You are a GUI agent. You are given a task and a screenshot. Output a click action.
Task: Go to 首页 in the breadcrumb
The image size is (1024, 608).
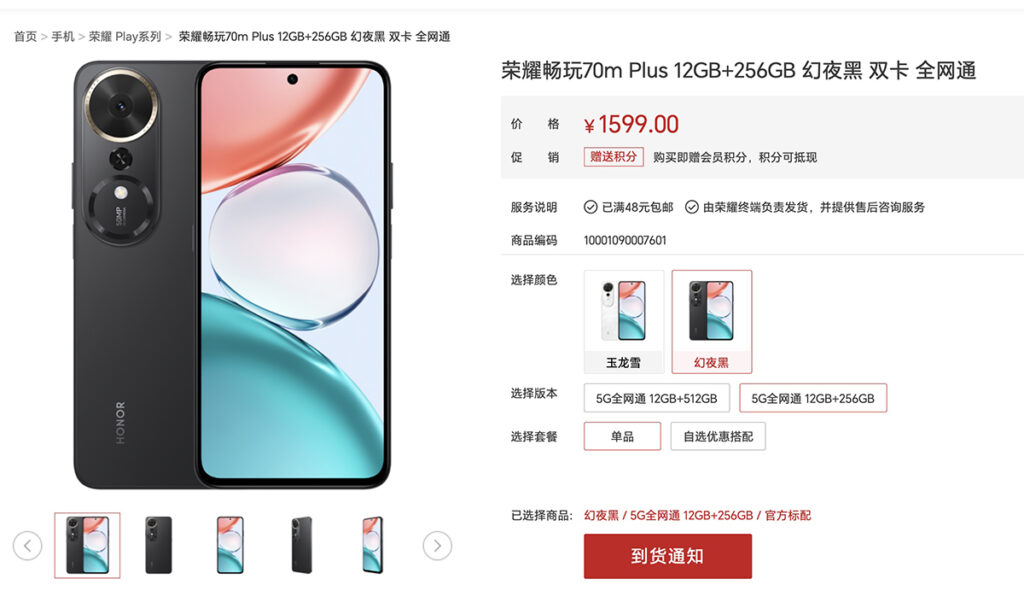(x=25, y=37)
